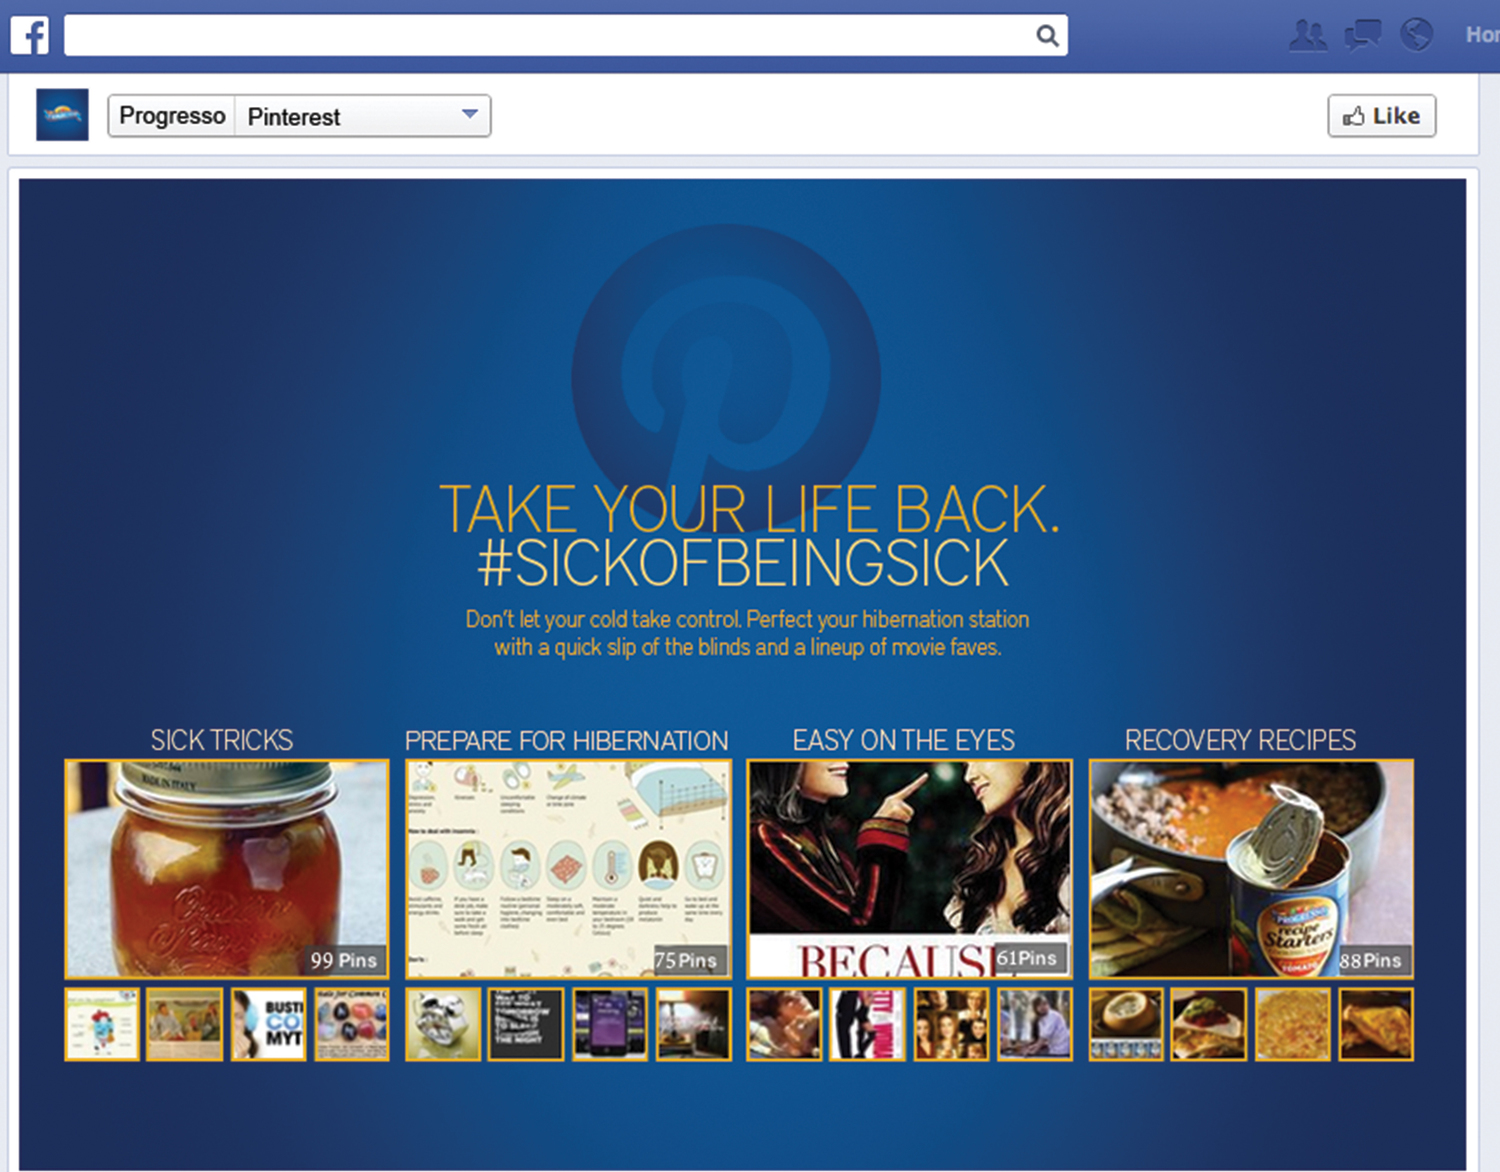This screenshot has width=1500, height=1172.
Task: Open the notifications globe icon
Action: (1416, 35)
